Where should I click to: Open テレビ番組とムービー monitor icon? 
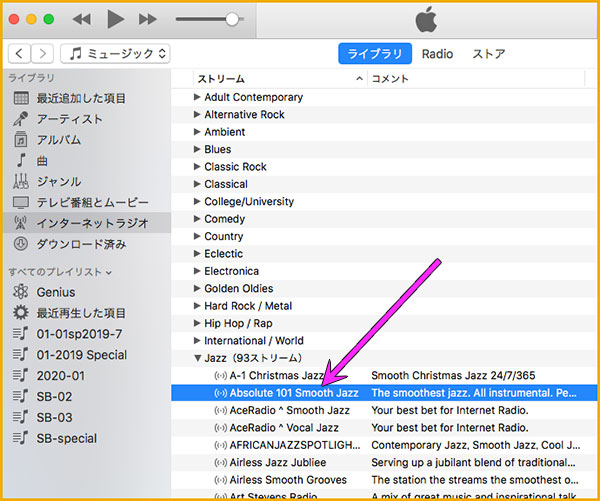pyautogui.click(x=21, y=202)
